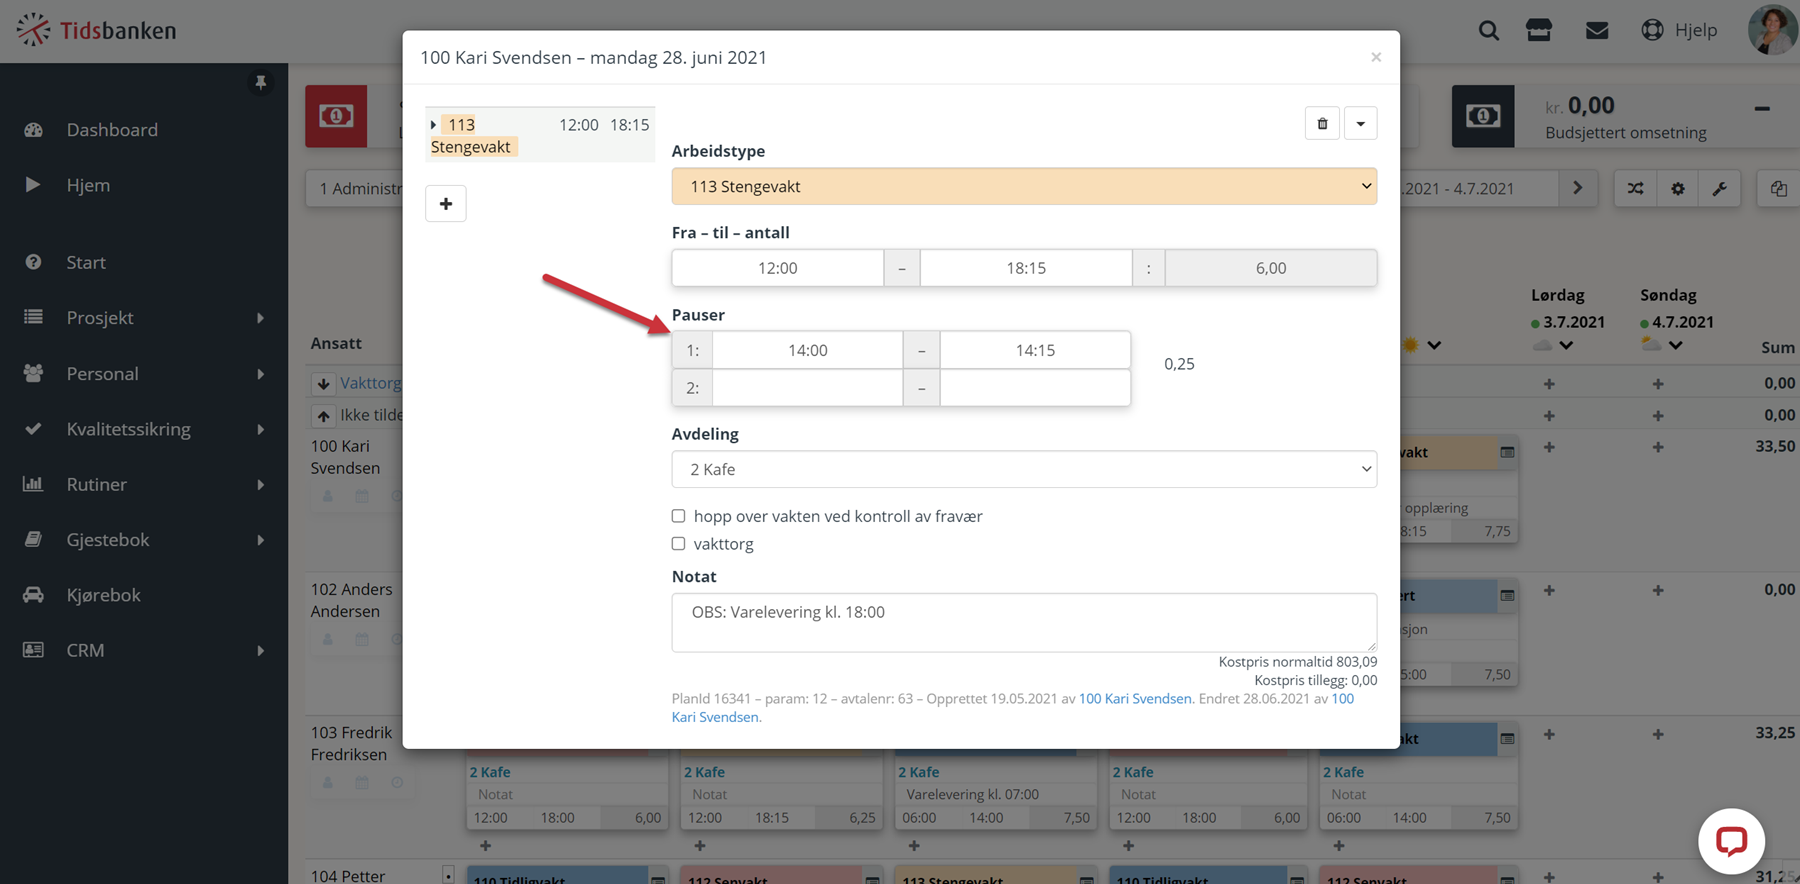Check hopp over vakten ved kontroll av fravær
The width and height of the screenshot is (1800, 884).
tap(678, 516)
